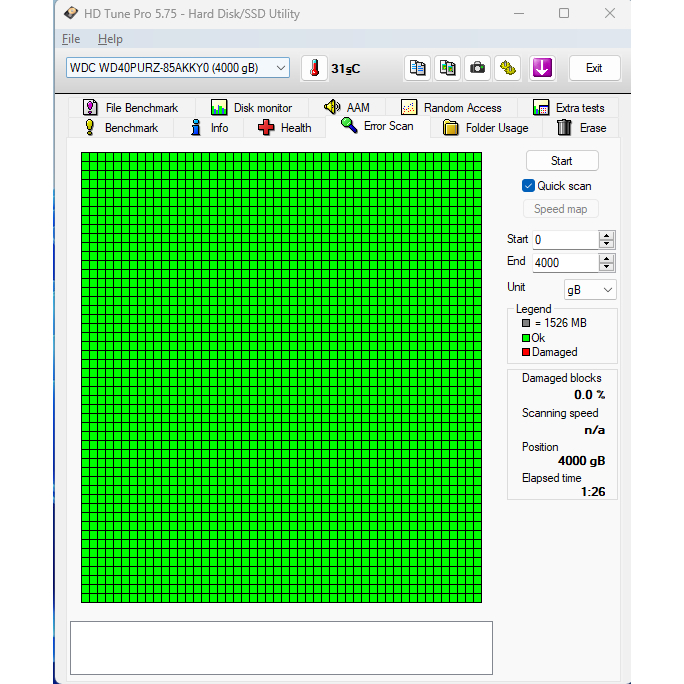Open the File menu

tap(71, 39)
